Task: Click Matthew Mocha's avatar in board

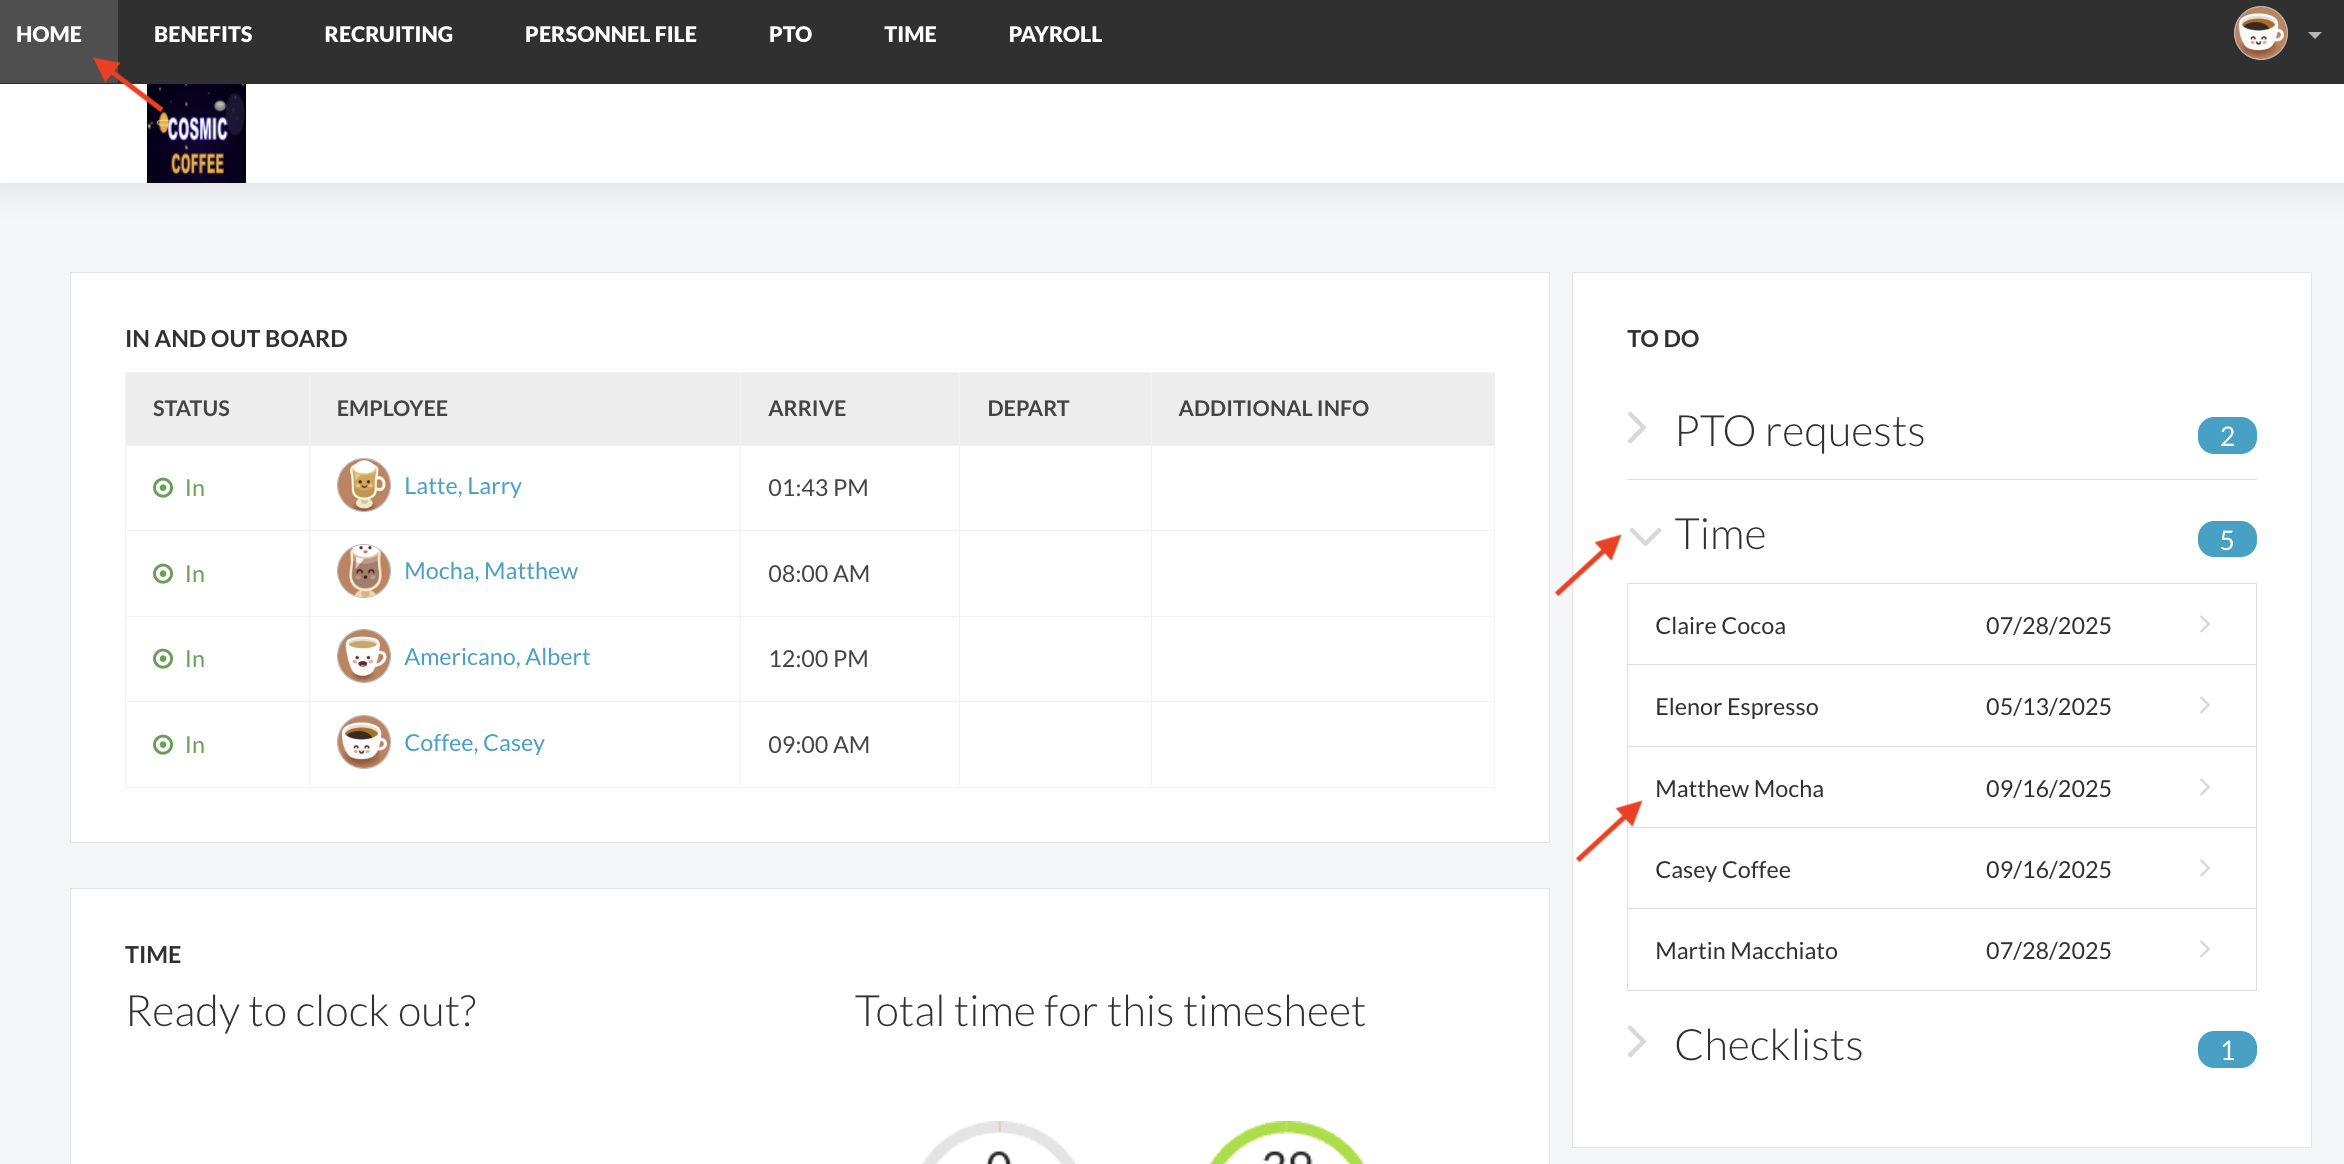Action: pyautogui.click(x=363, y=572)
